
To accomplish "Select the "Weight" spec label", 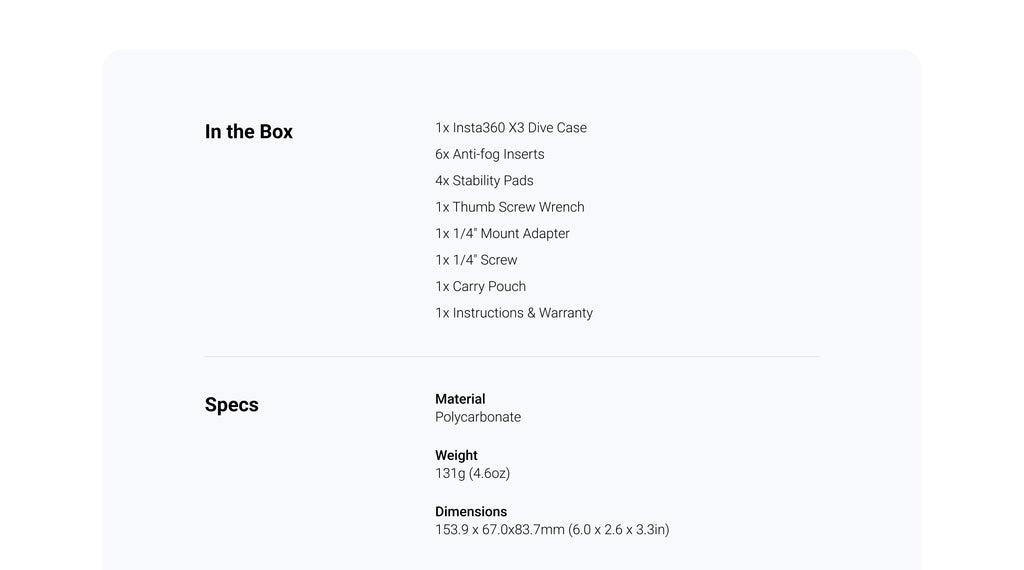I will point(456,455).
